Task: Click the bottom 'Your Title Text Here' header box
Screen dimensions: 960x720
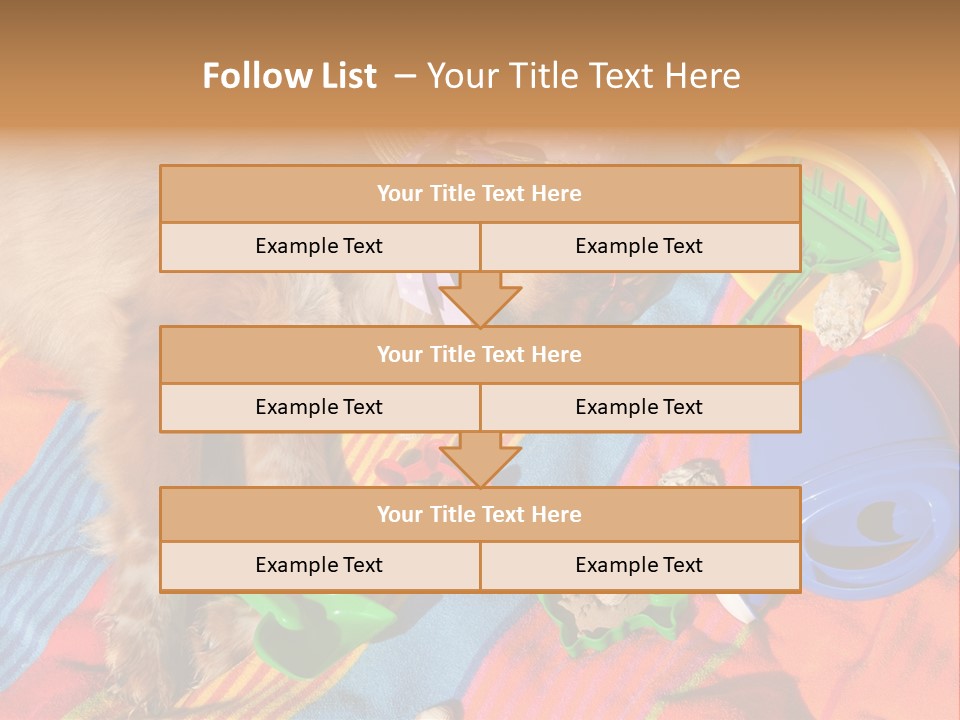Action: (480, 514)
